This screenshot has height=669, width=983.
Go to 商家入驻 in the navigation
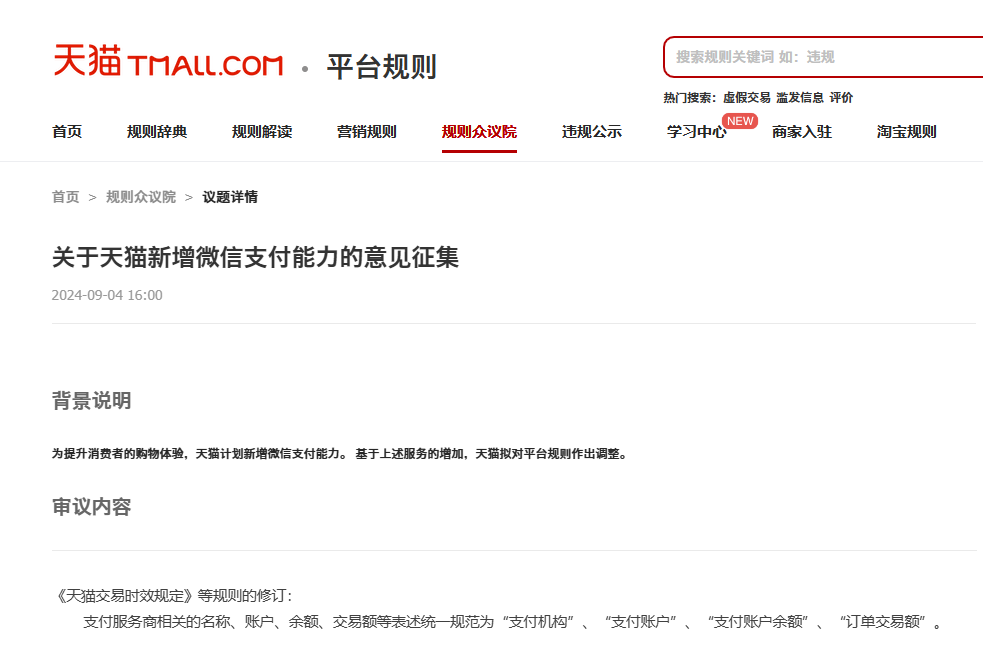tap(802, 132)
